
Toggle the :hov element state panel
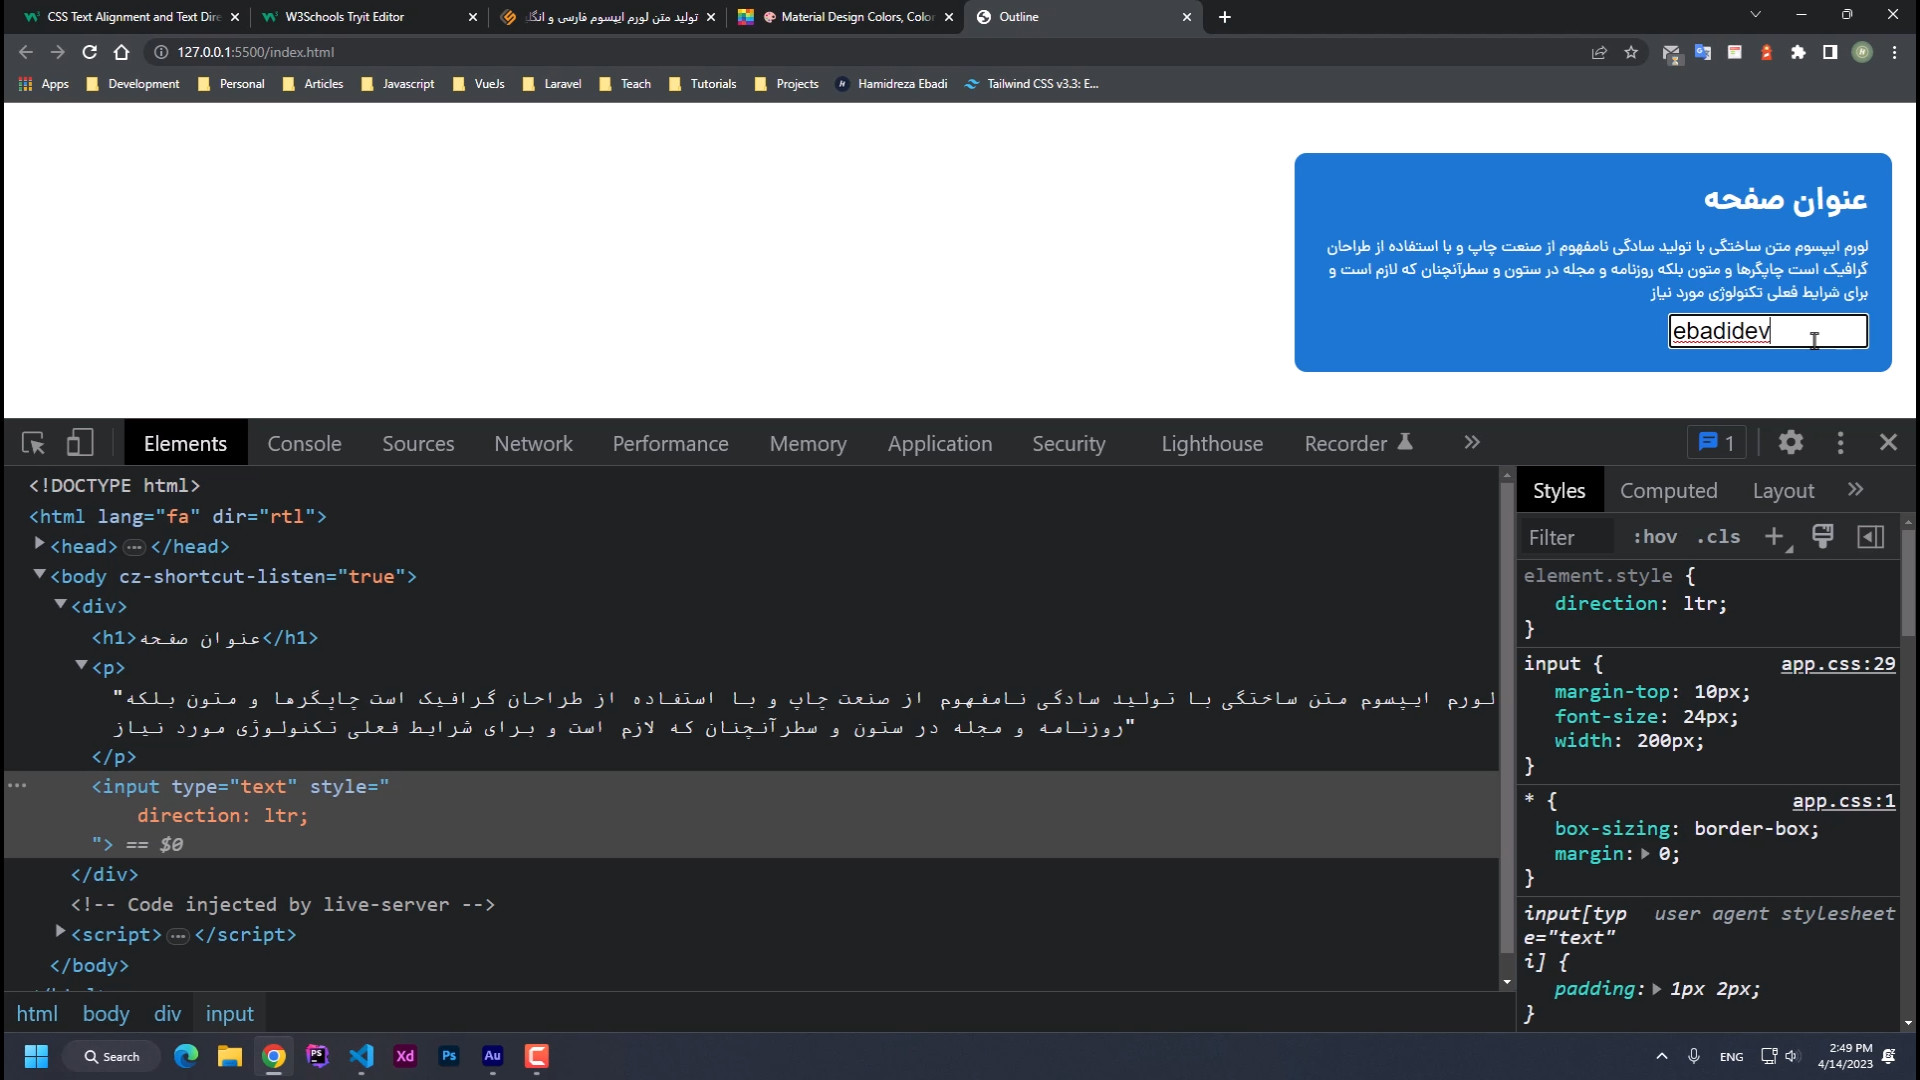(x=1655, y=537)
